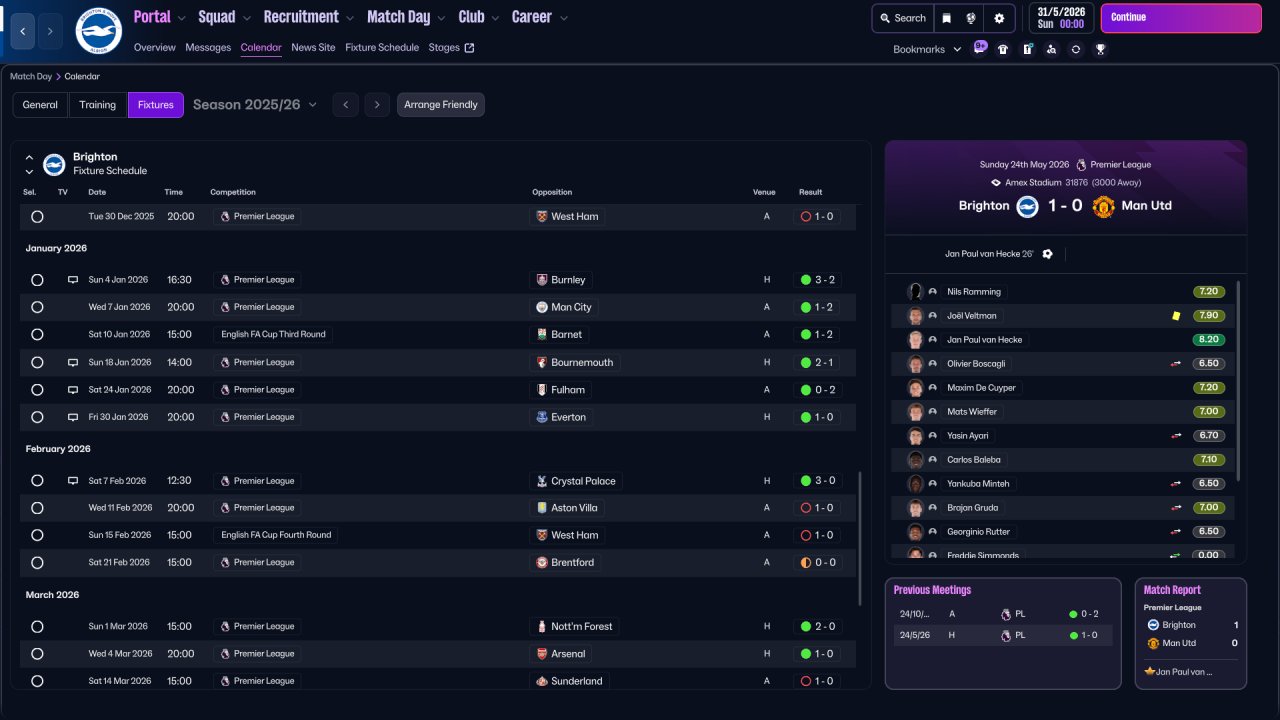Go to previous season with left arrow

[345, 105]
